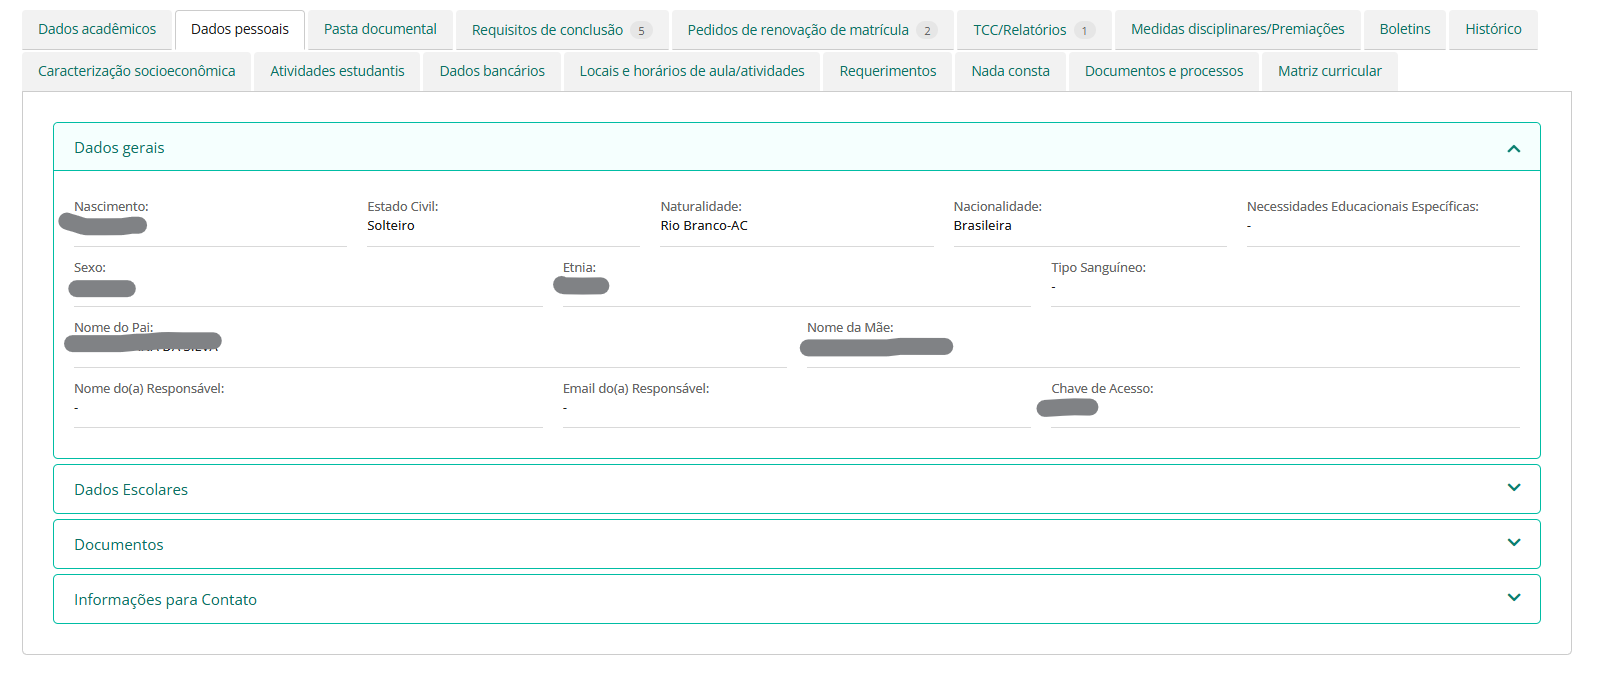Open Locais e horários de aula/atividades
The height and width of the screenshot is (673, 1601).
tap(692, 71)
